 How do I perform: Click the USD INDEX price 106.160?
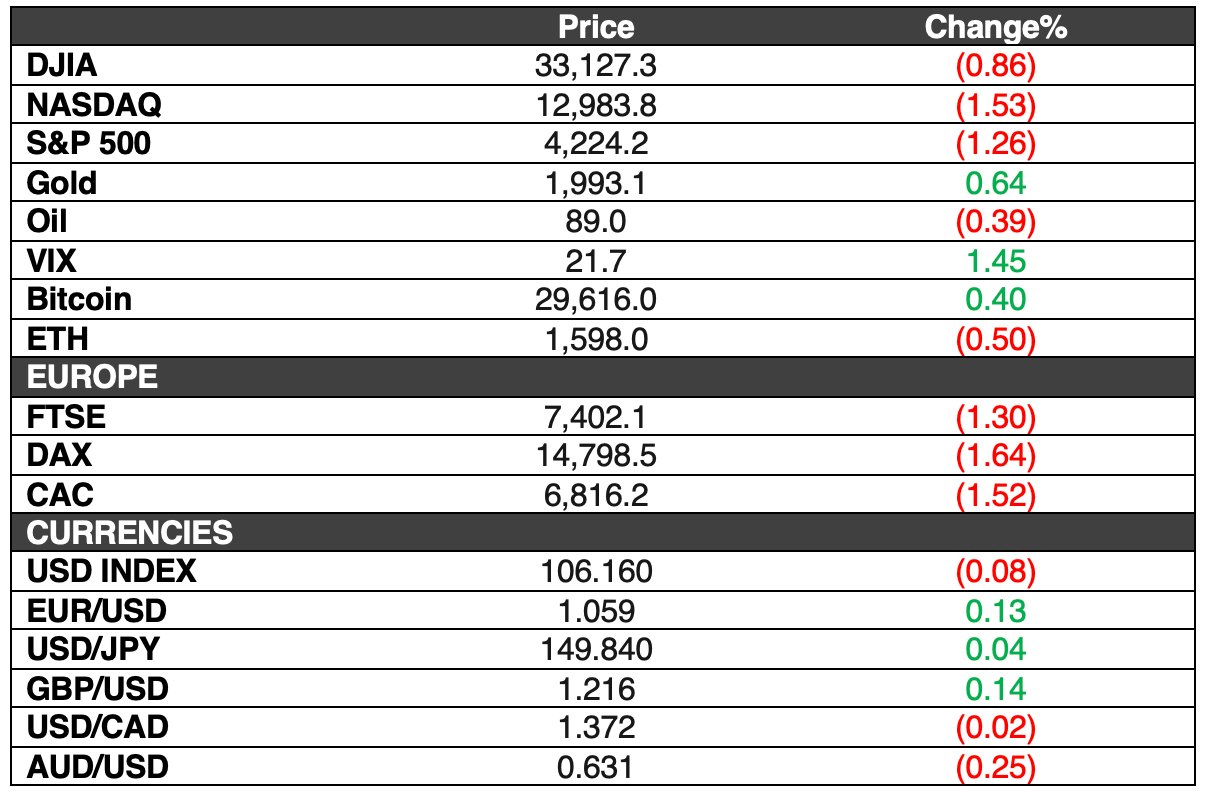596,572
